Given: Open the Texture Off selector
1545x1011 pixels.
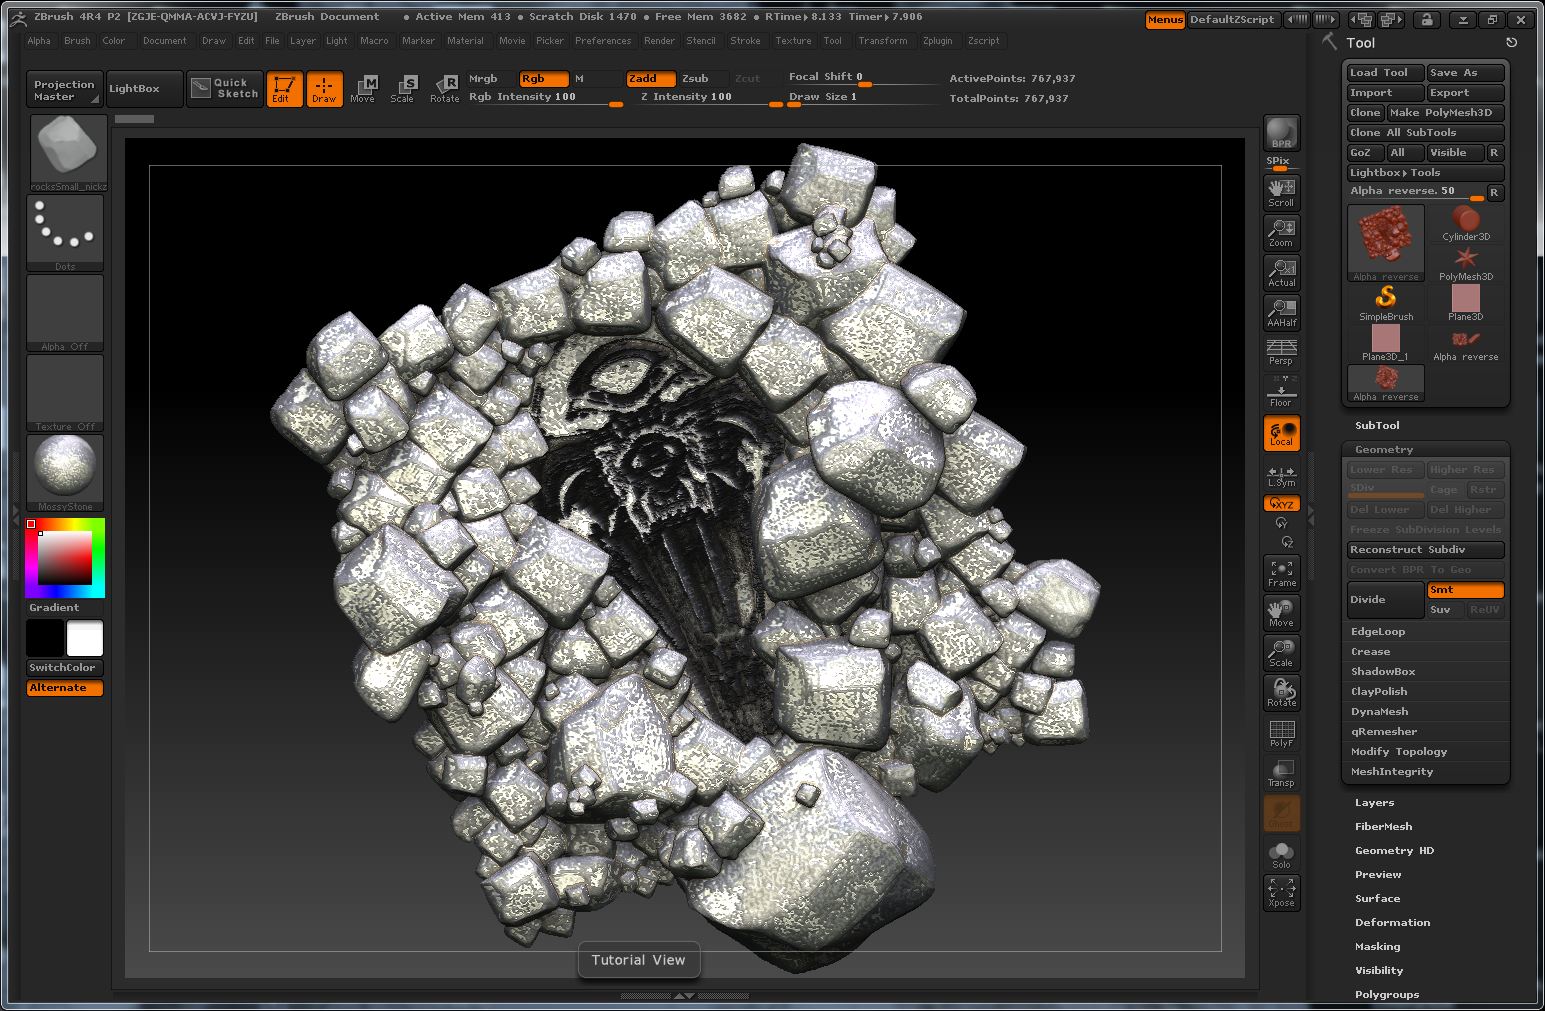Looking at the screenshot, I should pos(65,393).
